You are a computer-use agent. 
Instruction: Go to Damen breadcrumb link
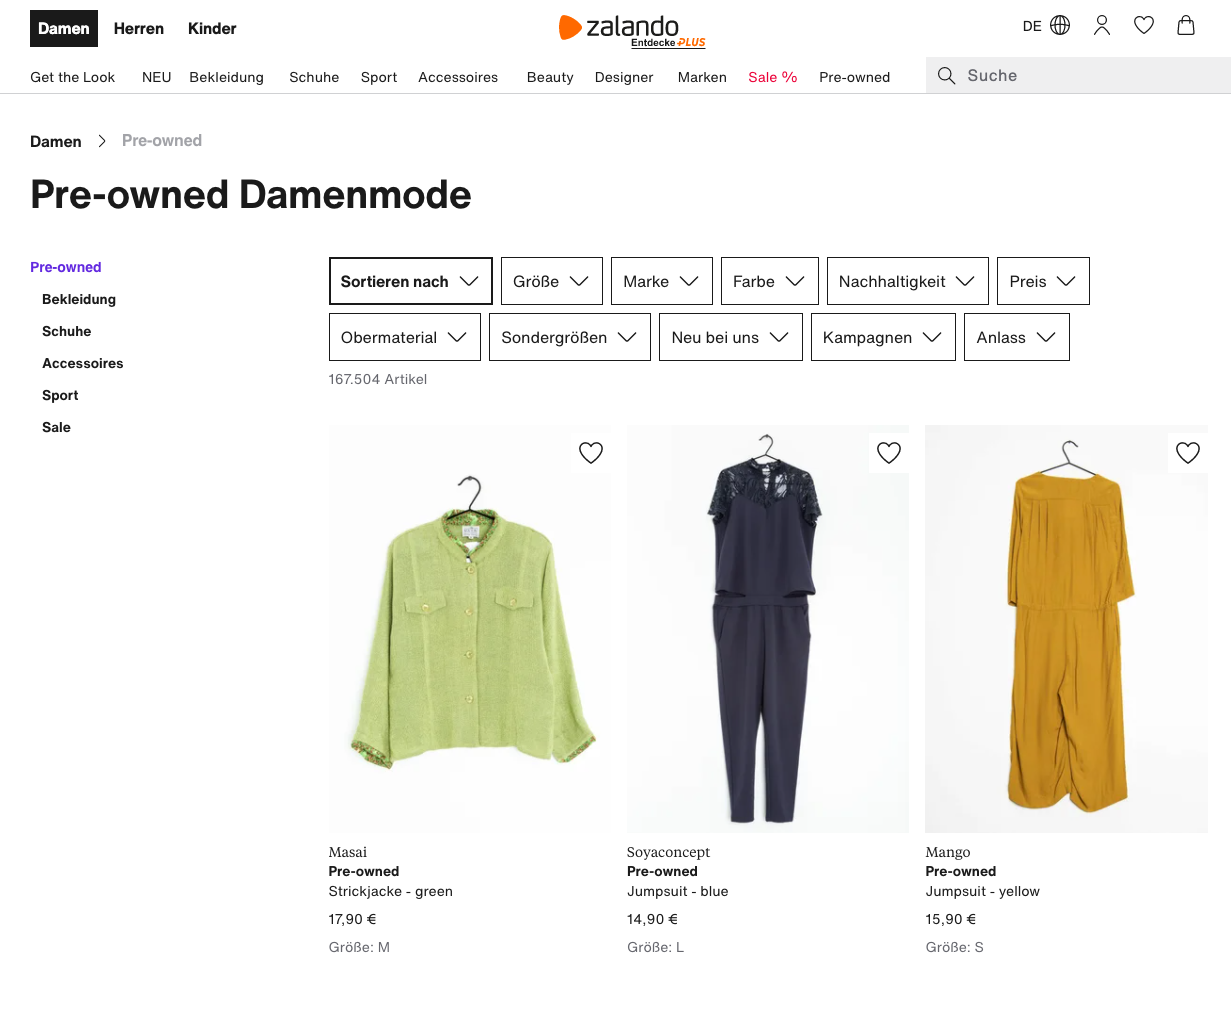[x=56, y=141]
